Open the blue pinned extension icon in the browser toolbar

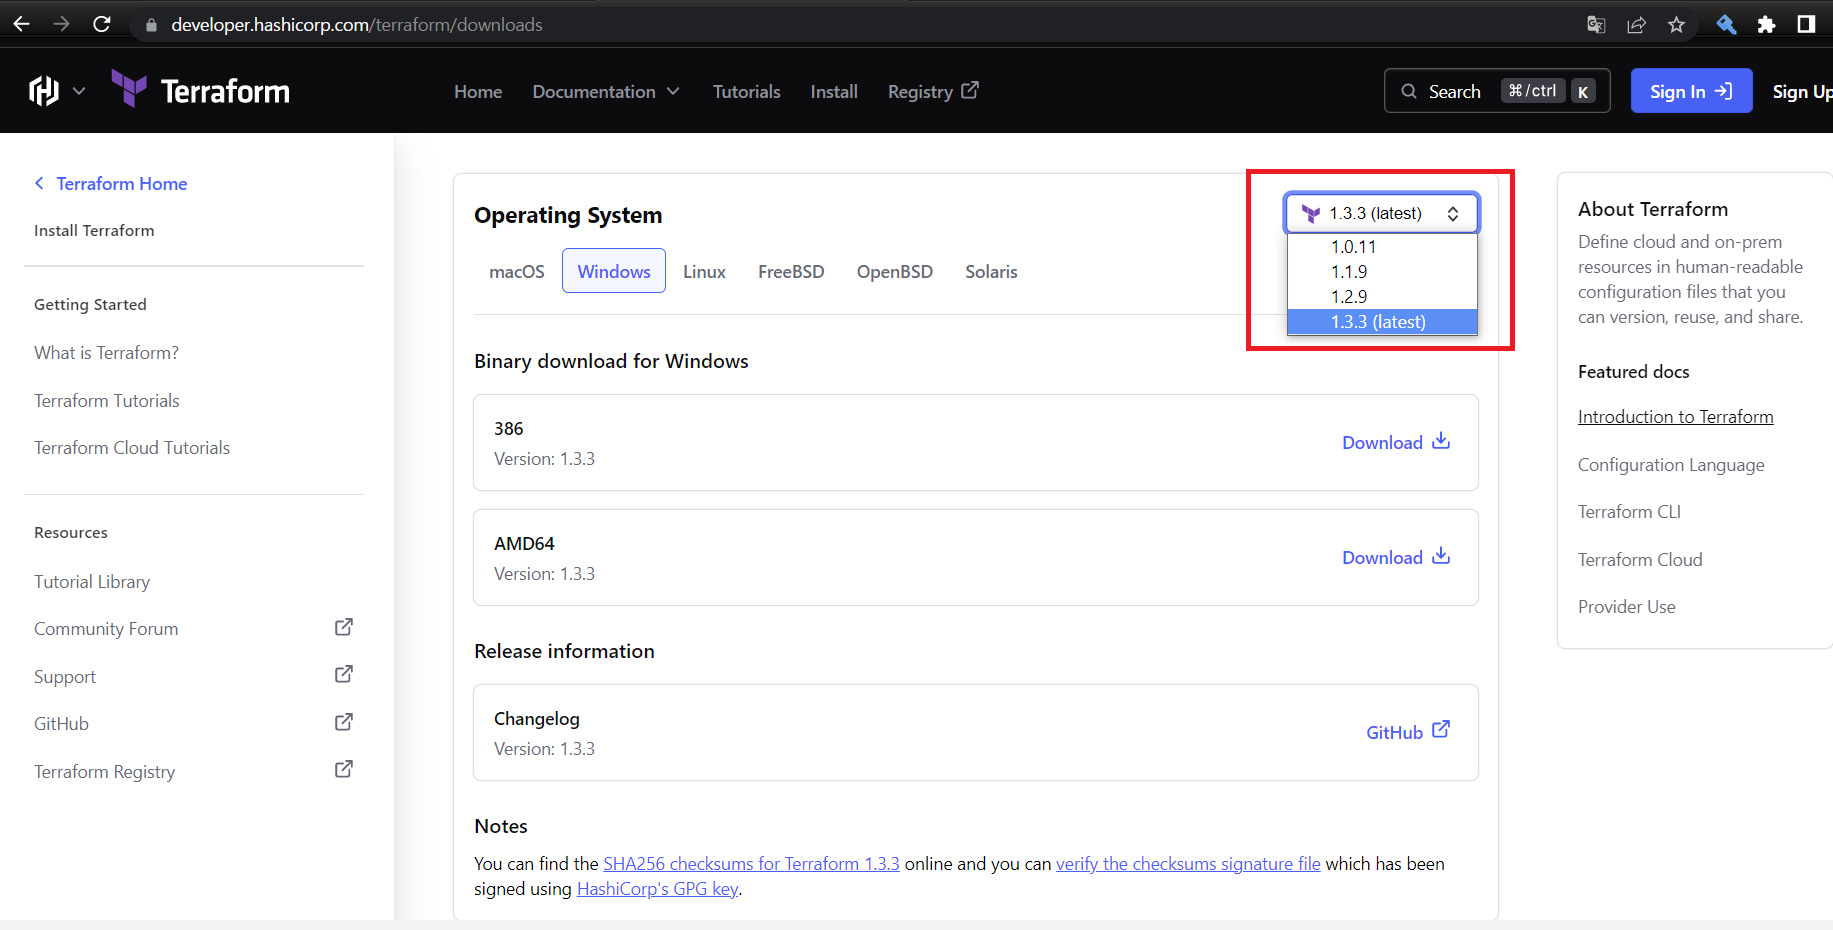pyautogui.click(x=1726, y=25)
